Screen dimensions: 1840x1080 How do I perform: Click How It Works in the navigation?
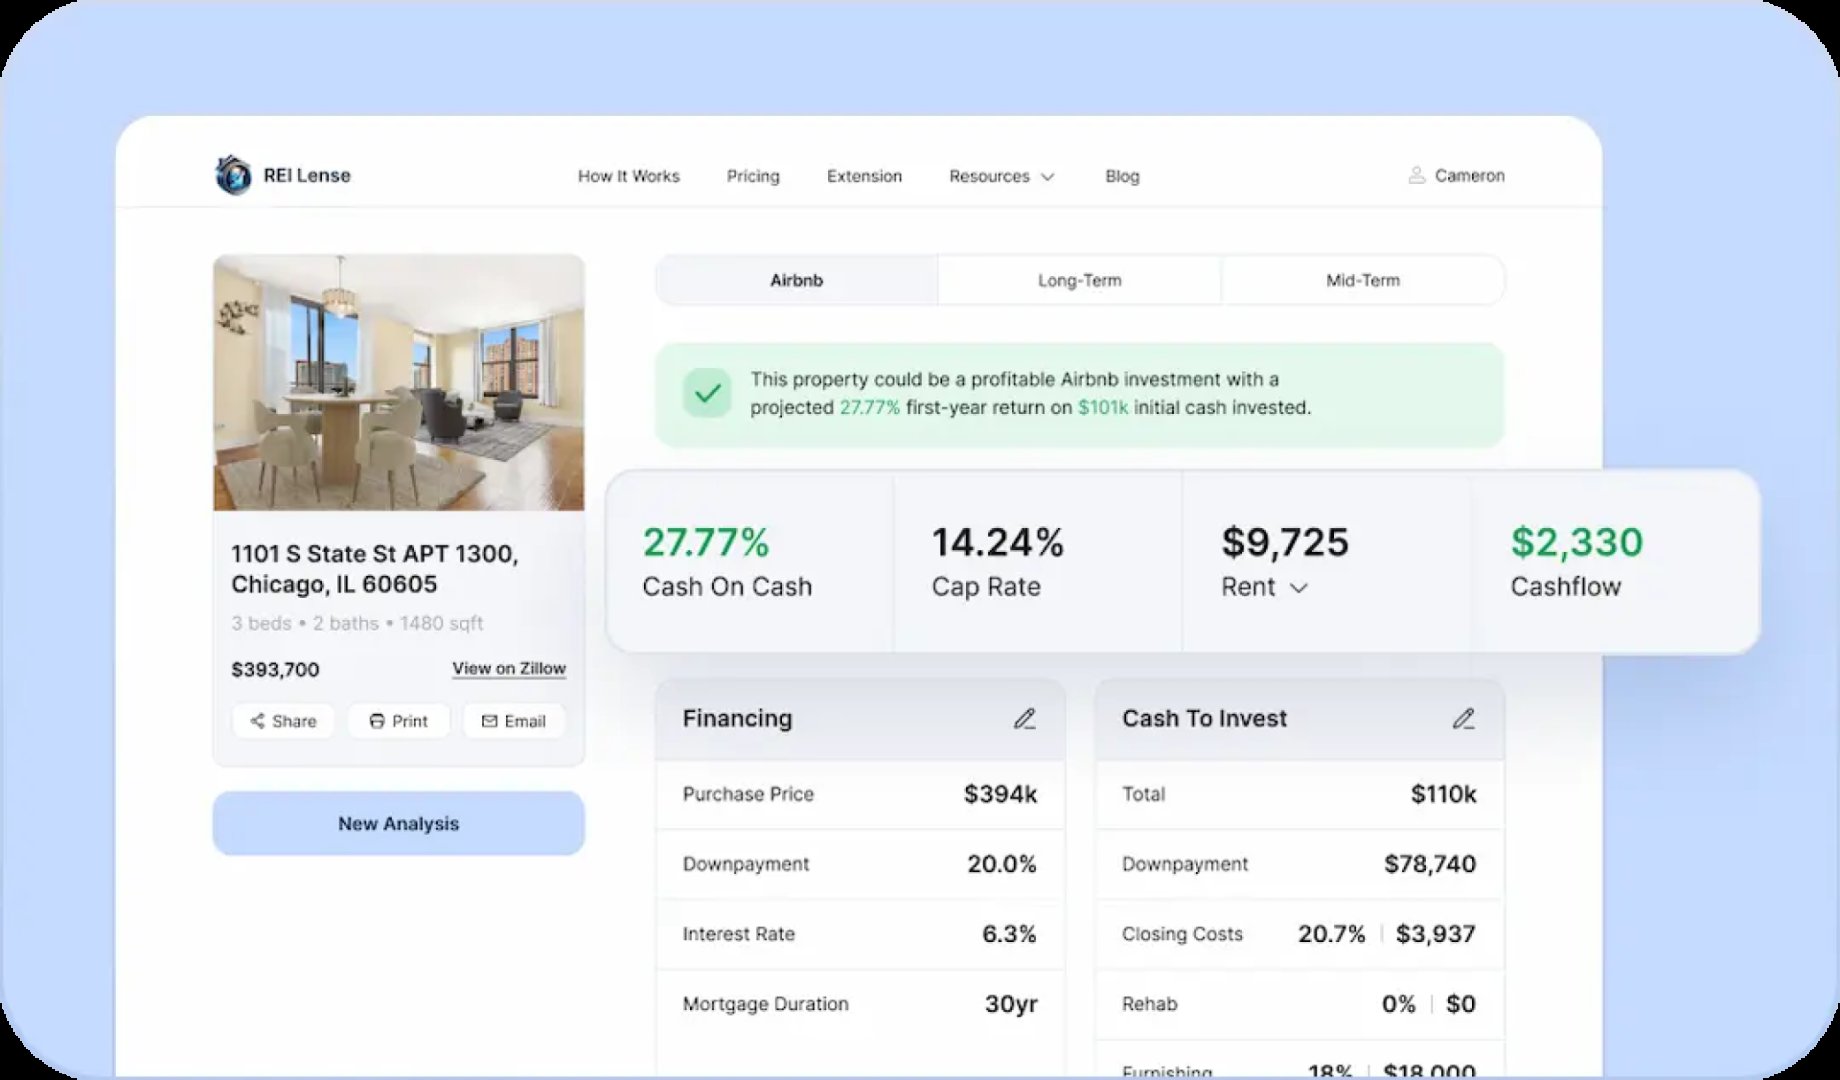coord(628,176)
